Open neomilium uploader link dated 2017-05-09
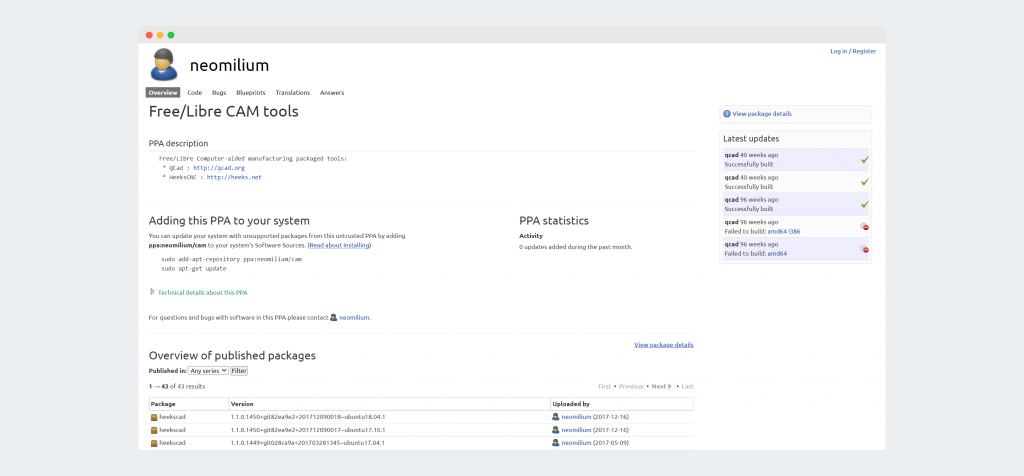Viewport: 1024px width, 476px height. (x=576, y=443)
